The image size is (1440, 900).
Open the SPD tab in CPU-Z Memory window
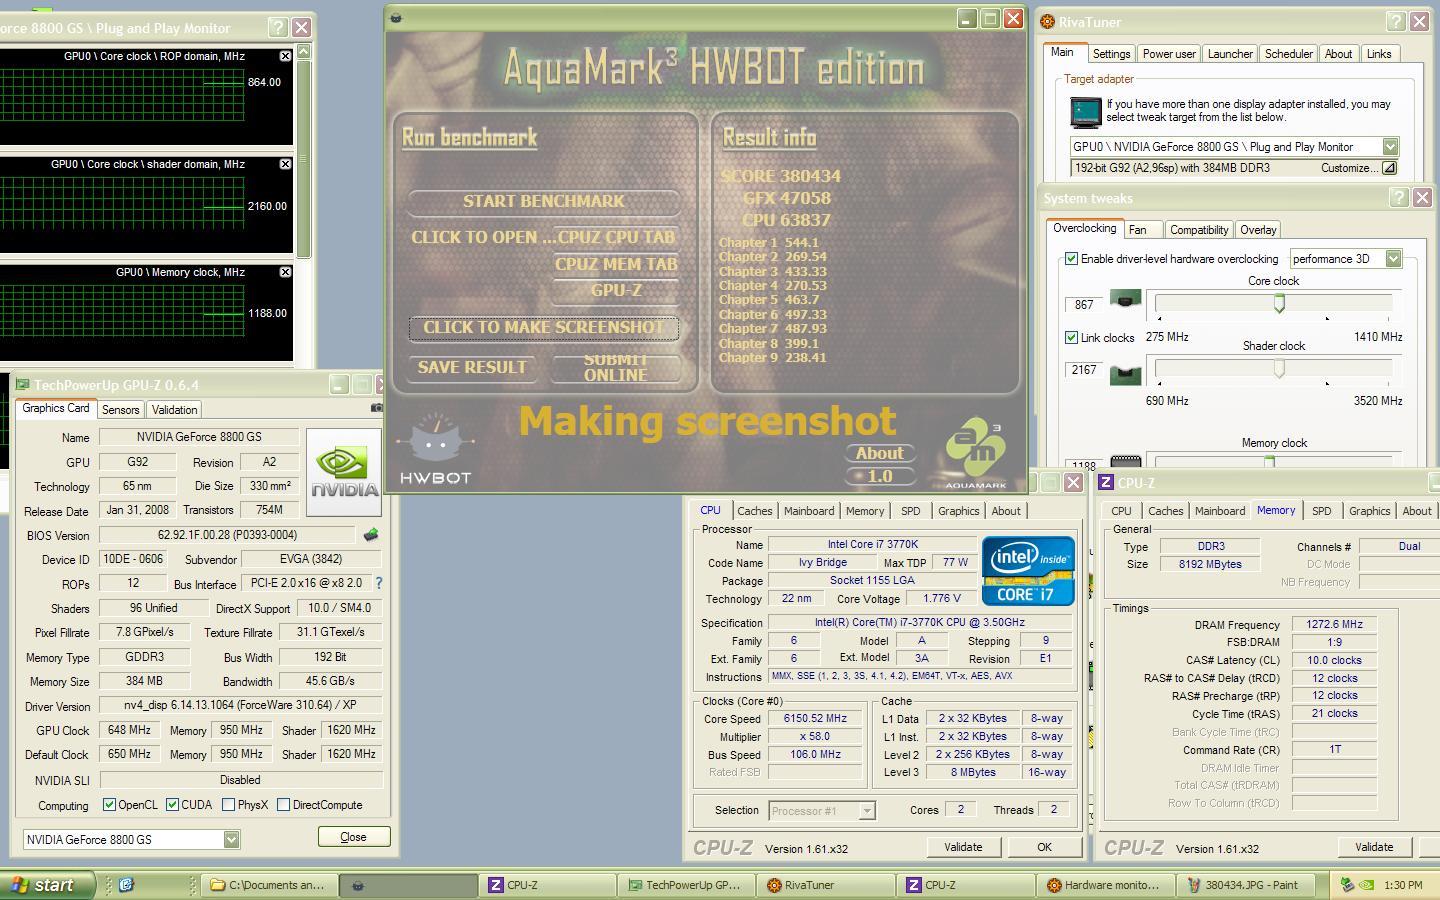1322,510
